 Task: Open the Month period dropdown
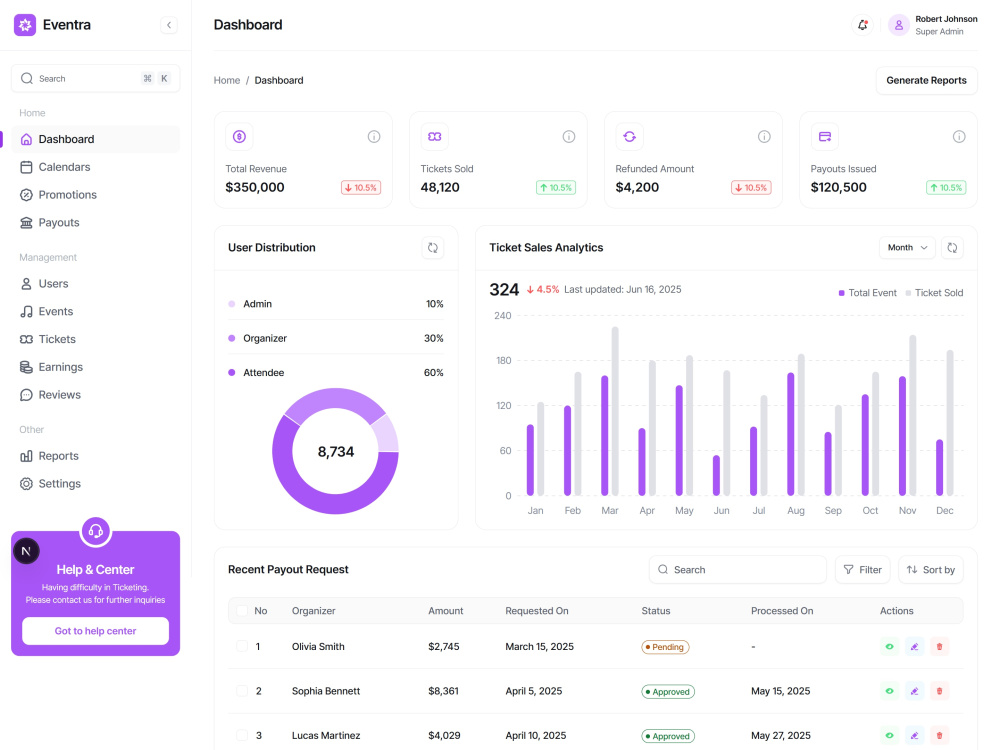point(907,247)
